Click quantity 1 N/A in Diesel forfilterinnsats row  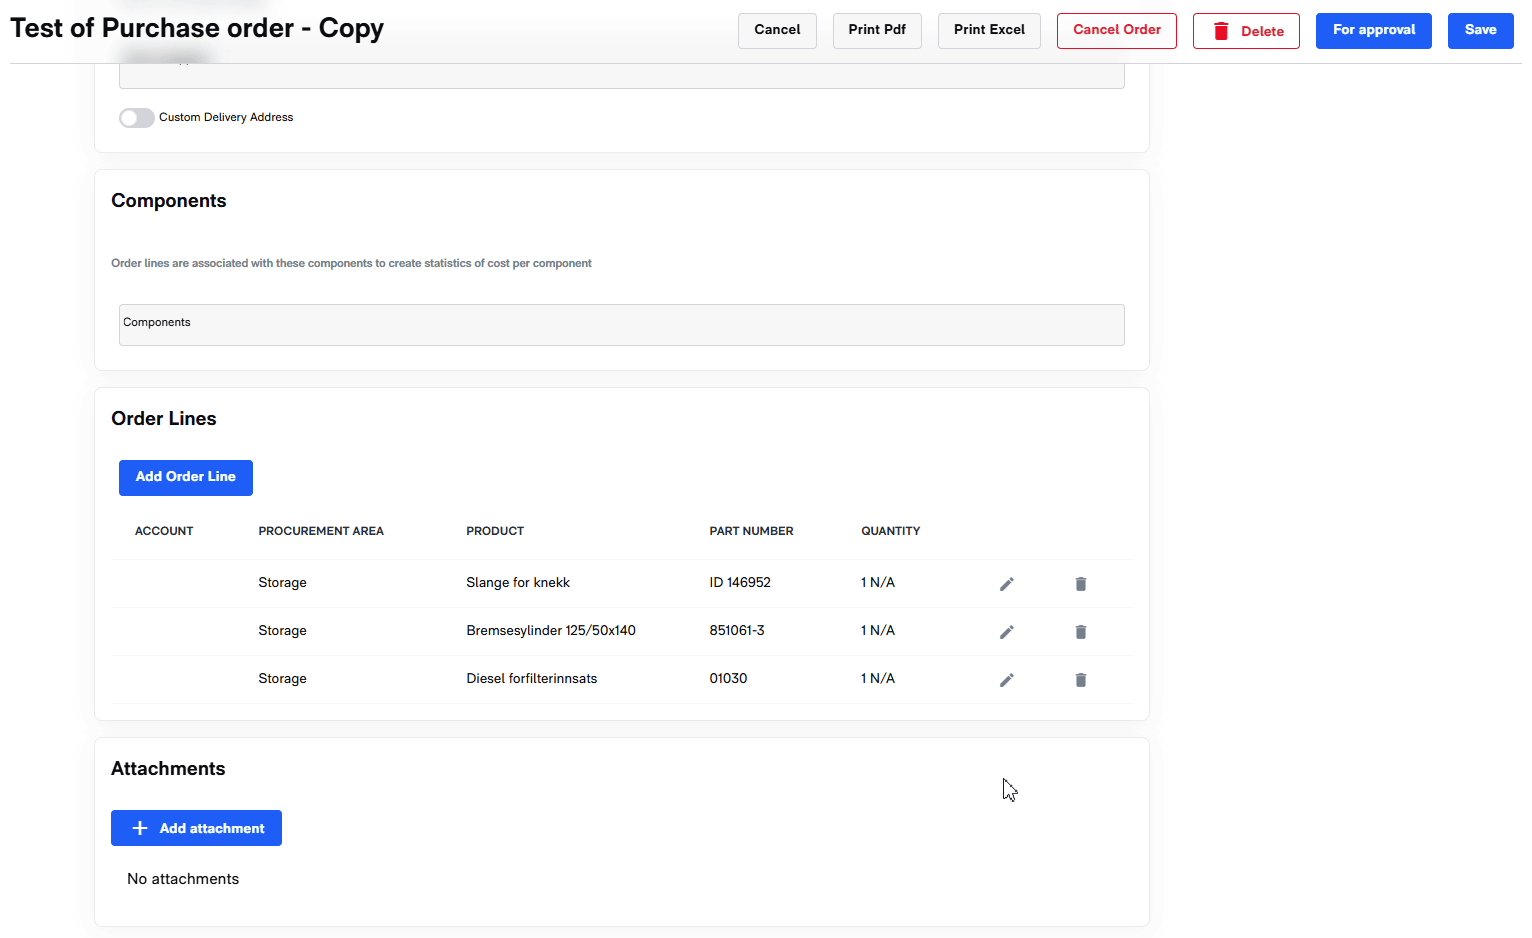click(878, 679)
